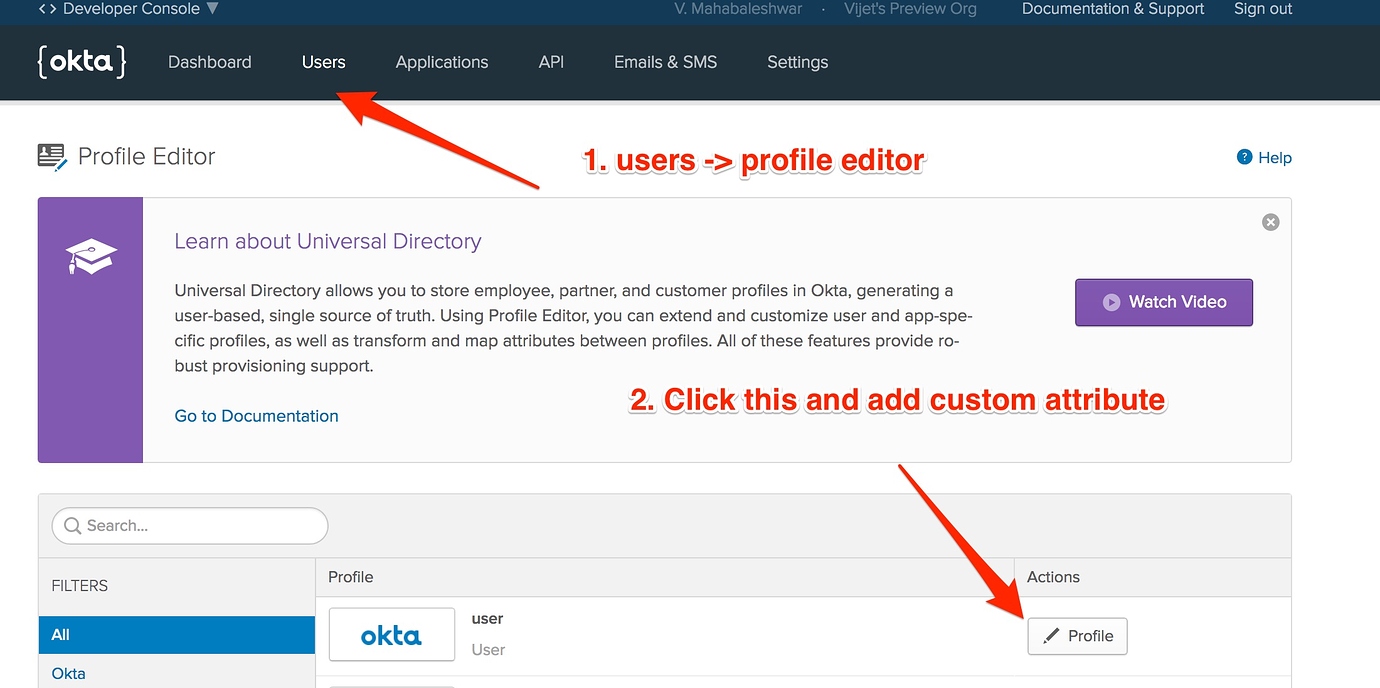1380x688 pixels.
Task: Click the Sign out link
Action: [x=1263, y=9]
